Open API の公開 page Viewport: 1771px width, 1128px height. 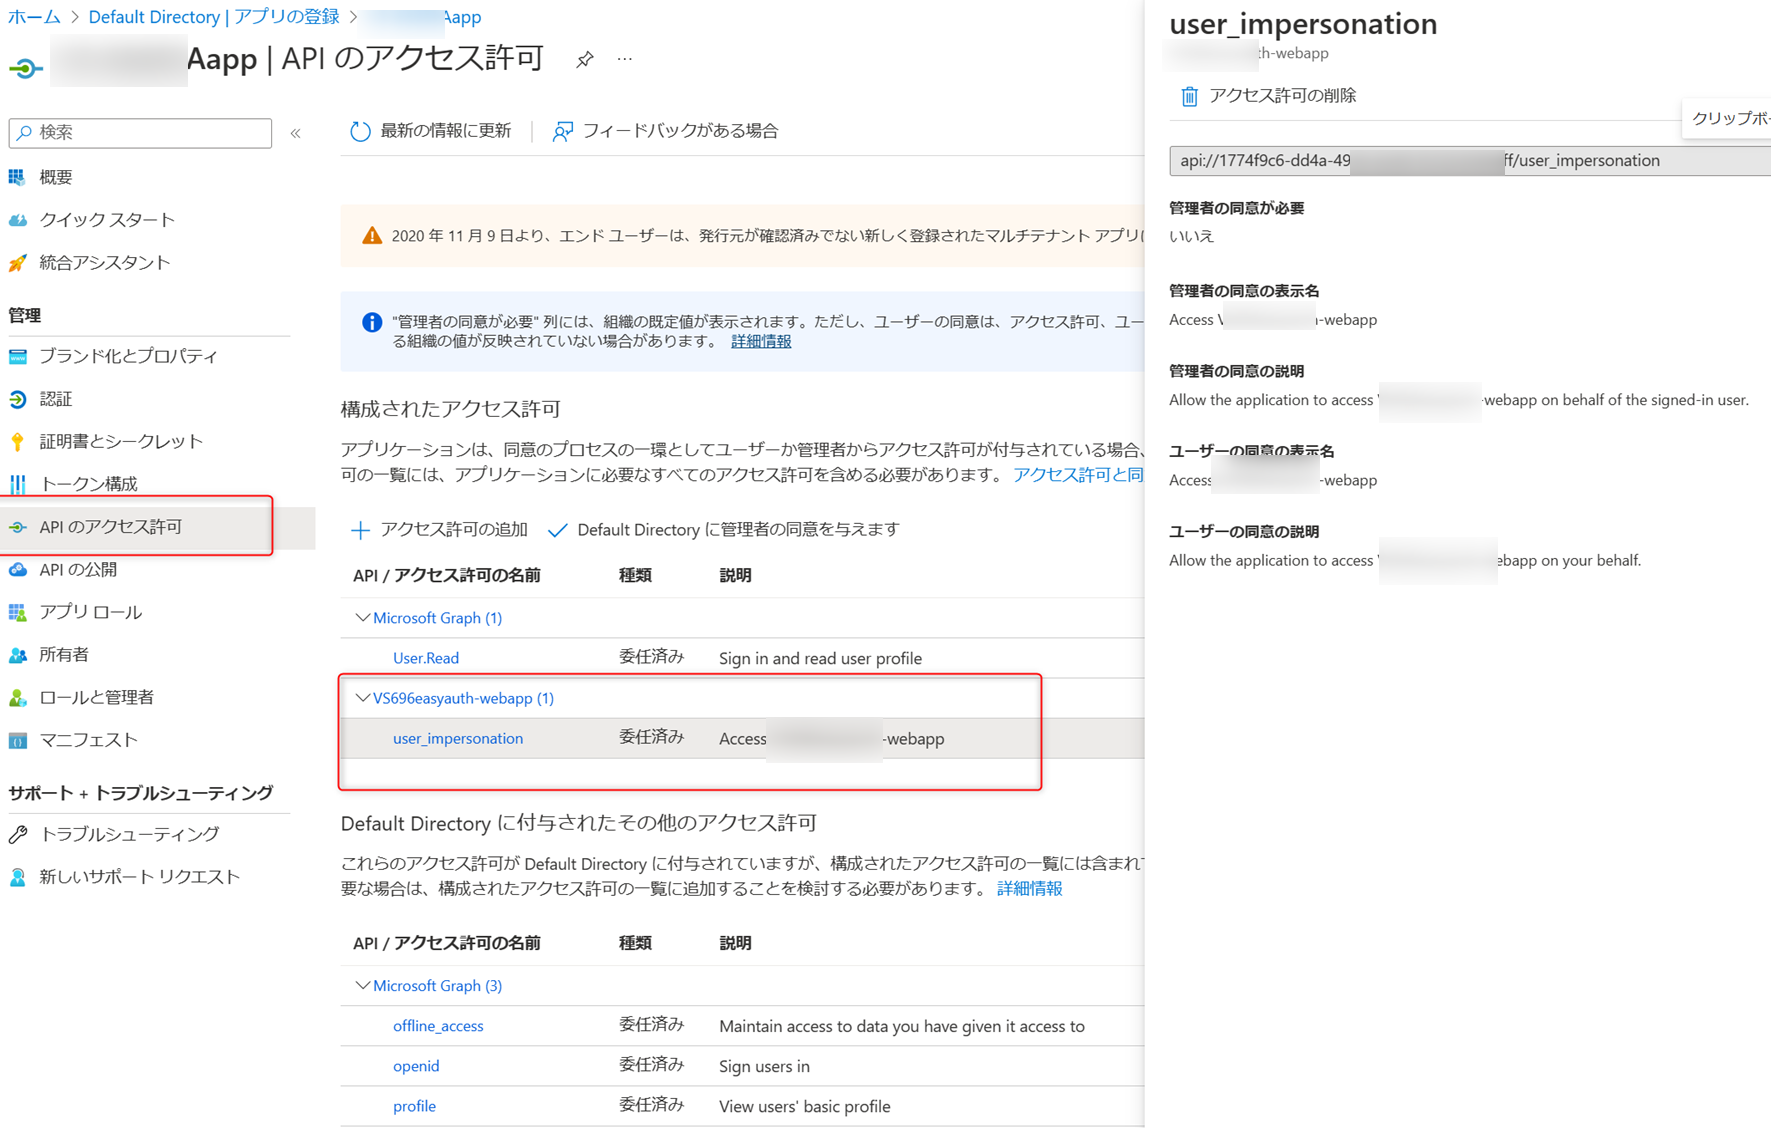(78, 569)
